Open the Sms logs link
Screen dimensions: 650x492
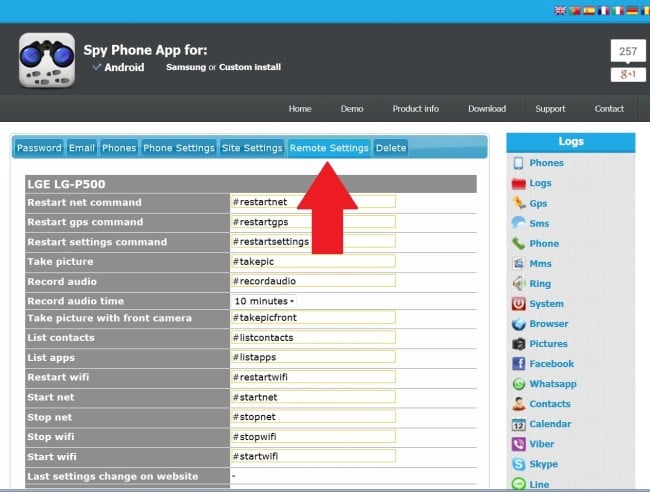(539, 223)
